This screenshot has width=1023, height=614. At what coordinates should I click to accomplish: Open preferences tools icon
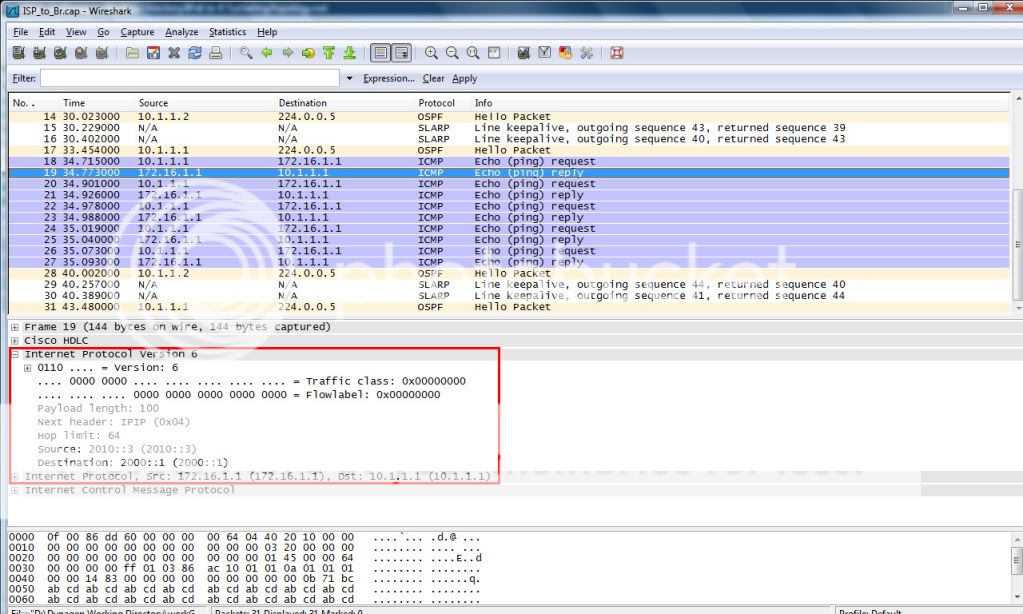coord(587,53)
